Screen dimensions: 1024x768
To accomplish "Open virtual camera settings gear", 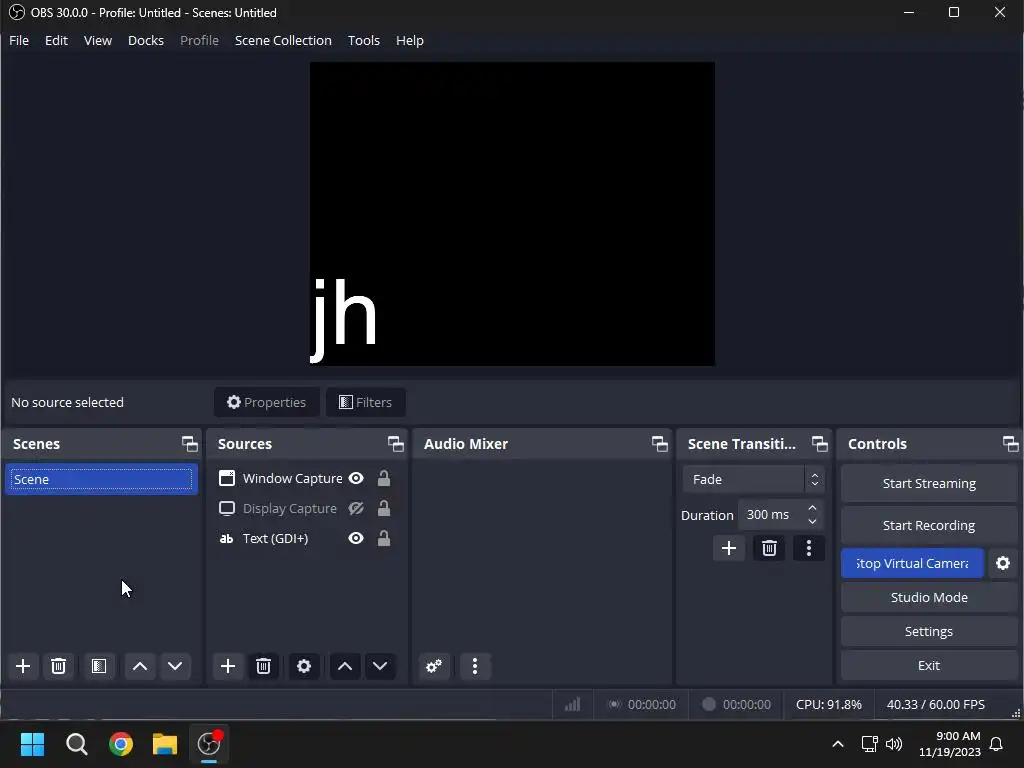I will coord(1003,563).
